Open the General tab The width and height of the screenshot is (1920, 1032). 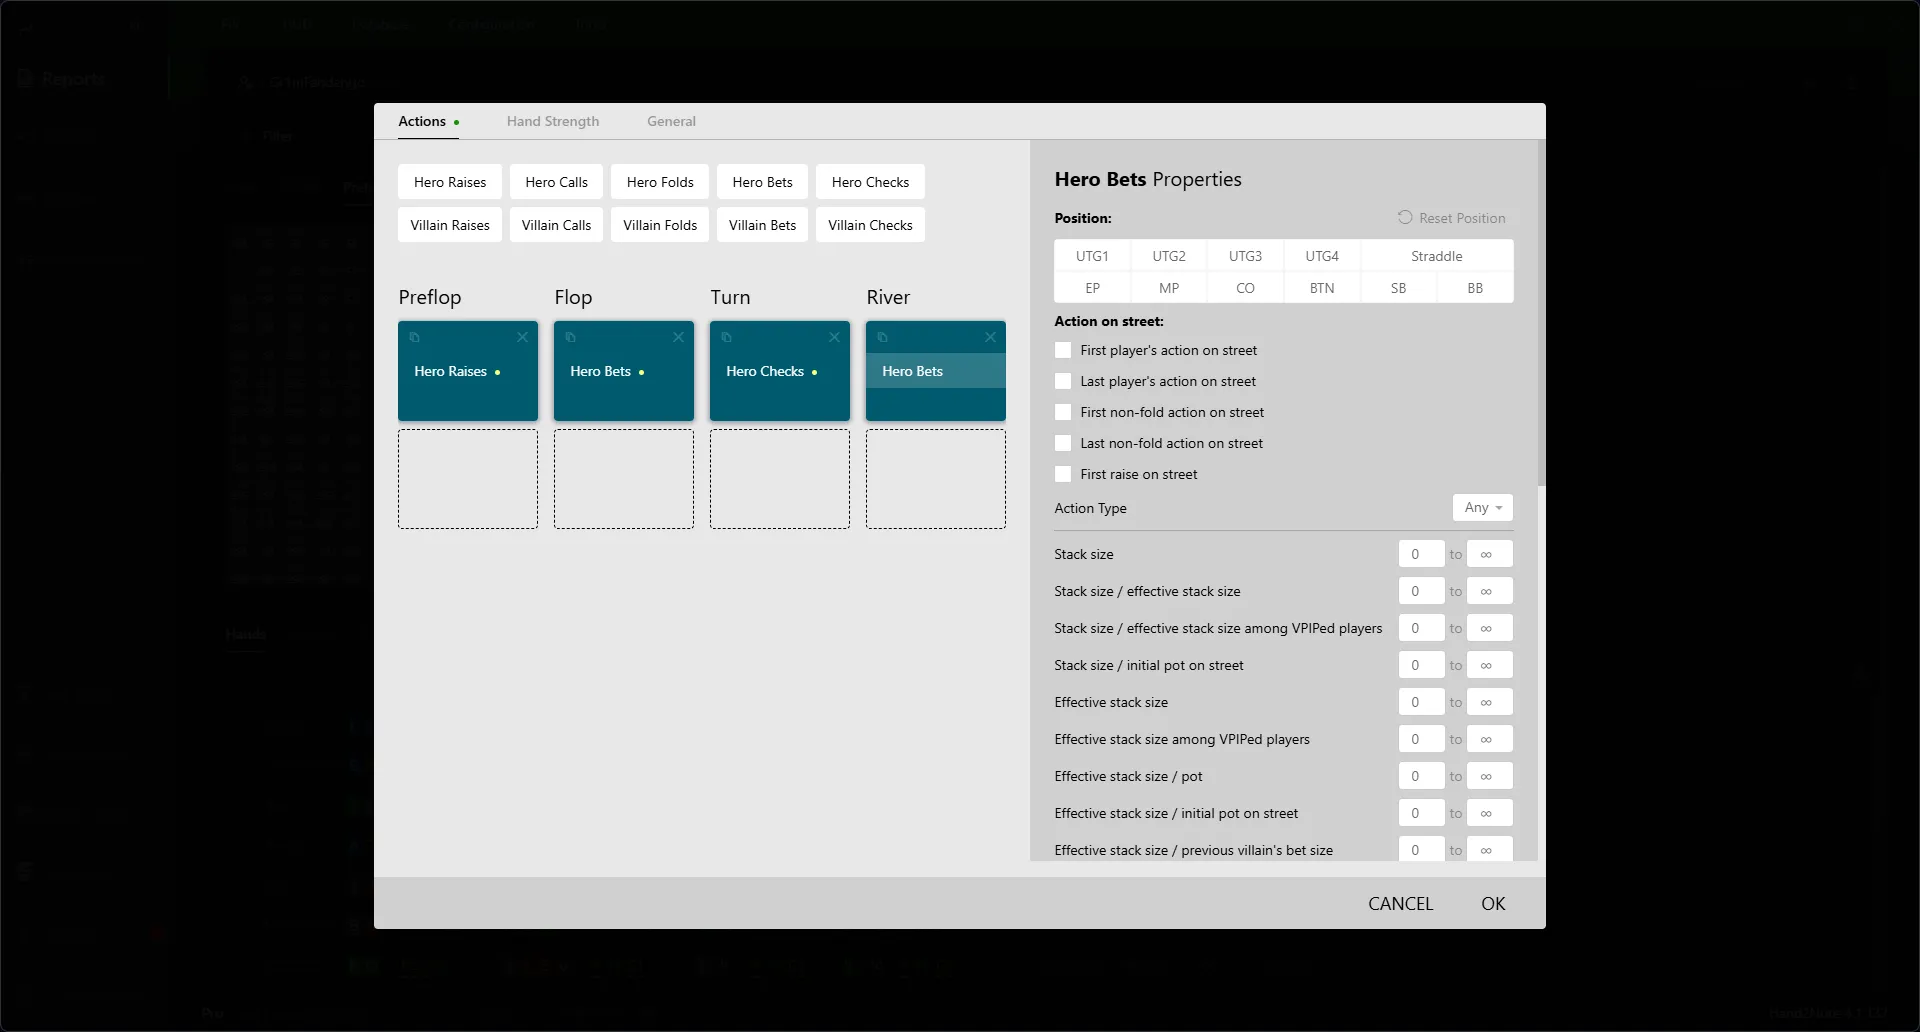pos(671,122)
